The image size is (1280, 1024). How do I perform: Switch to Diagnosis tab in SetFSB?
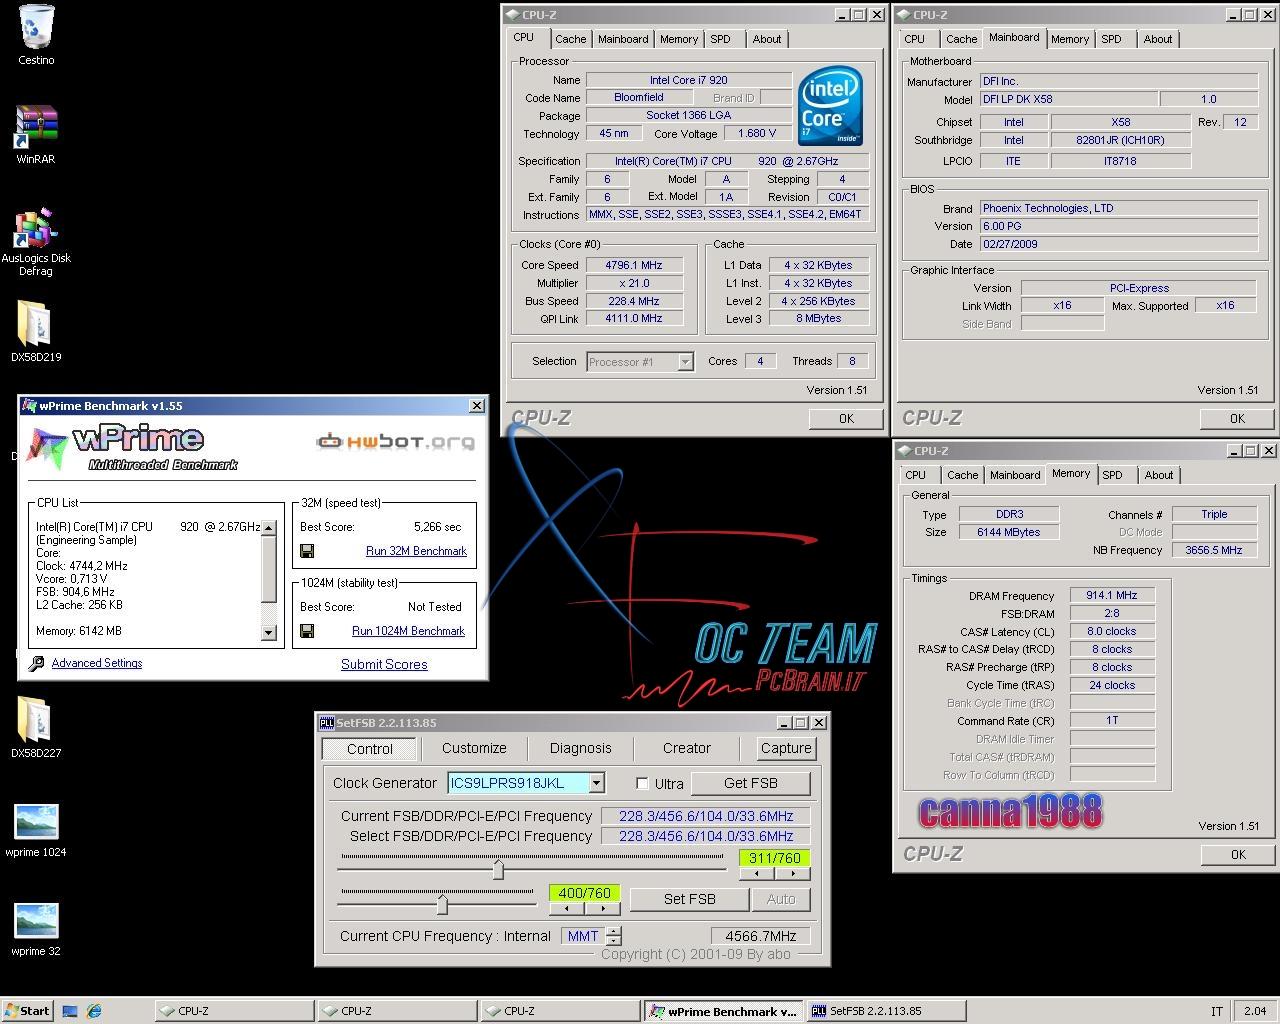(580, 748)
